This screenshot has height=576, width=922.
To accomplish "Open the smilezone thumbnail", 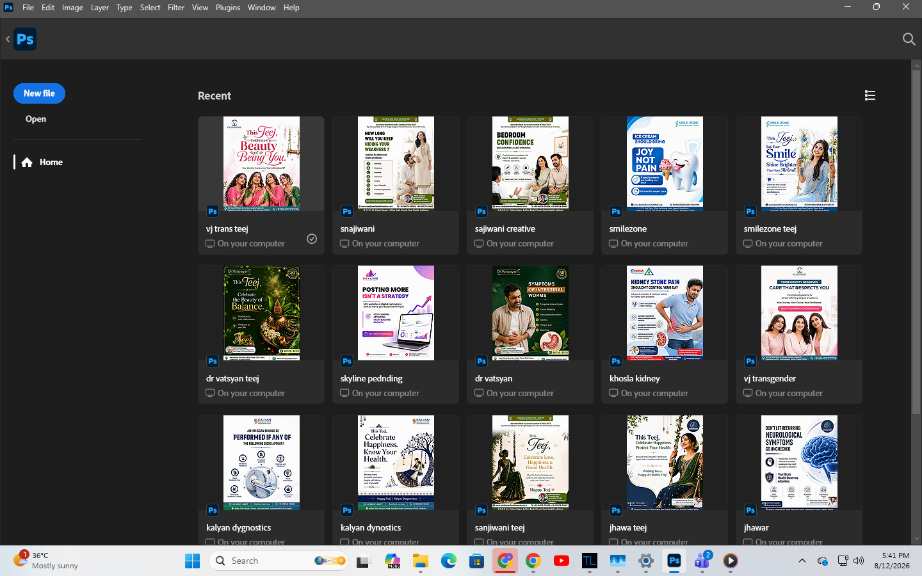I will (x=664, y=163).
